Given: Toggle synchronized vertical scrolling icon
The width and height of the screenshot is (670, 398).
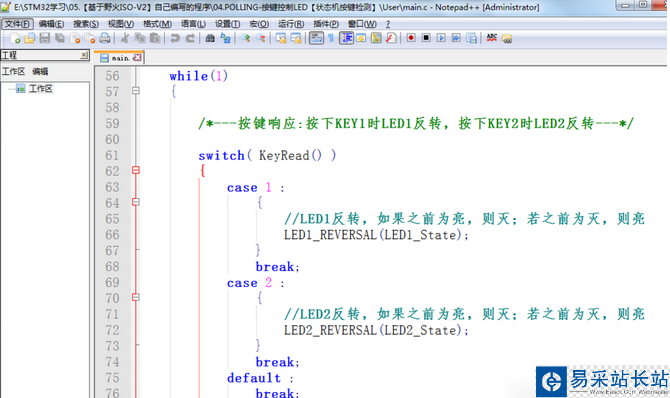Looking at the screenshot, I should coord(281,38).
